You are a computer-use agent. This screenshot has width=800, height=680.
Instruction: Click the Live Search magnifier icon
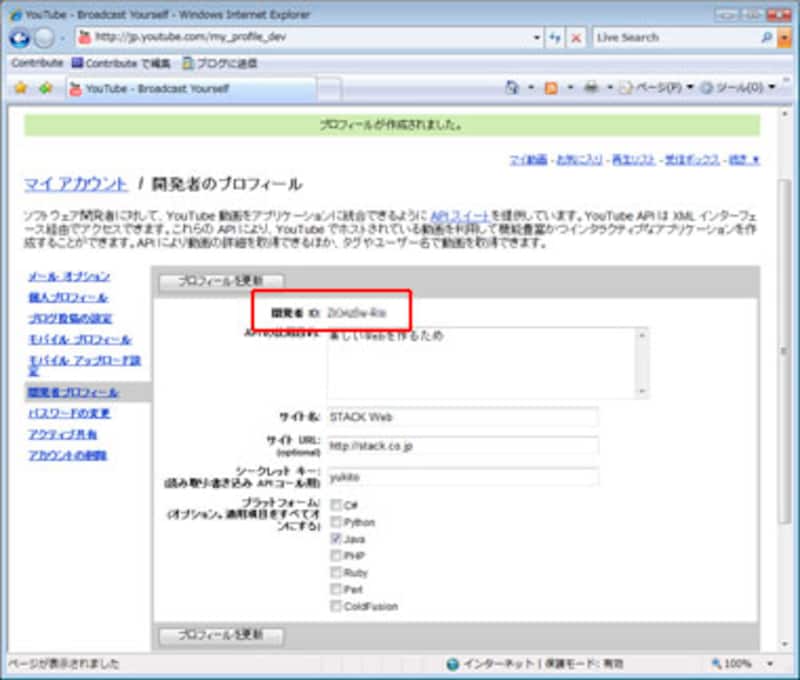coord(767,38)
